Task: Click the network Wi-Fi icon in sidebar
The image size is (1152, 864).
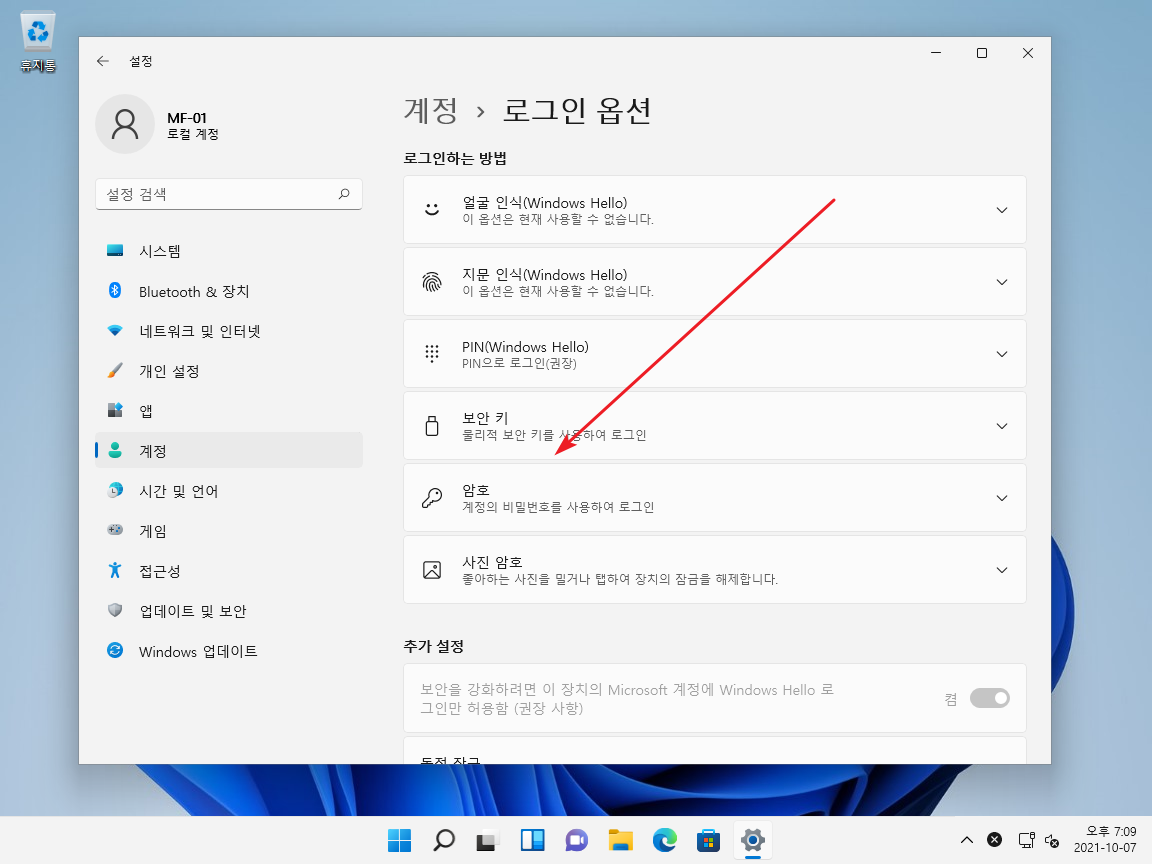Action: 115,330
